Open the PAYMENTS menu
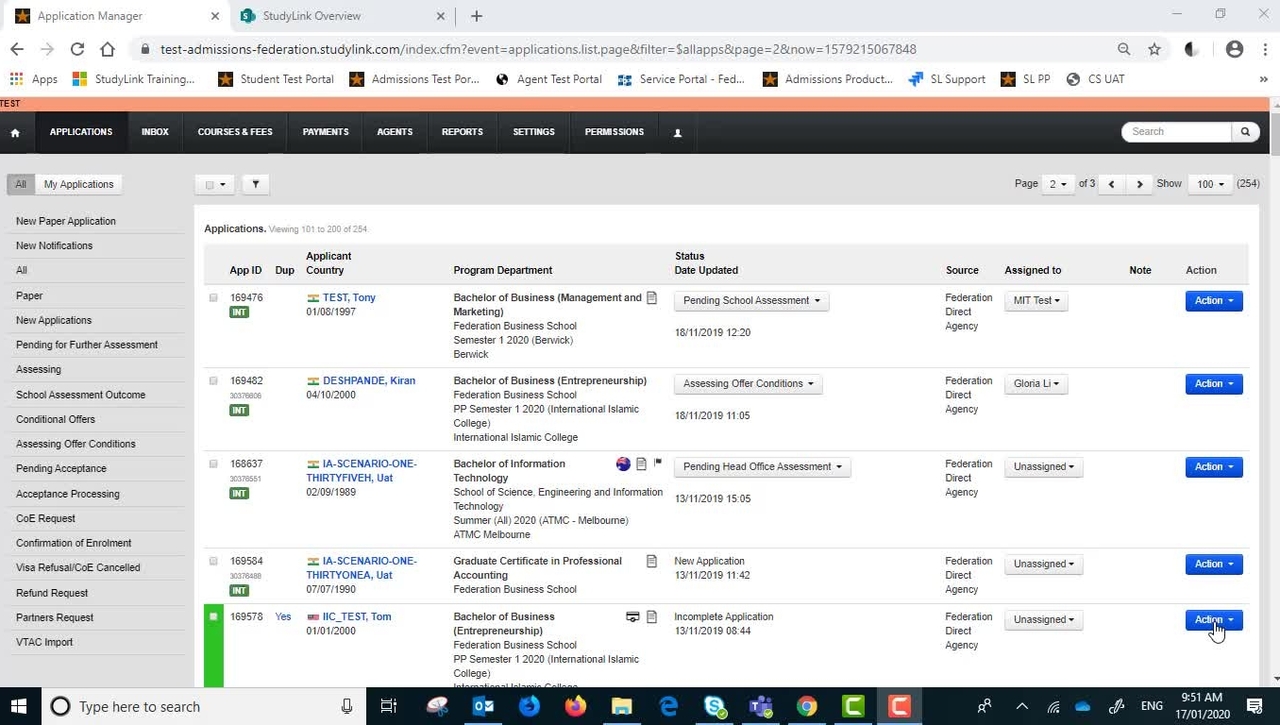Viewport: 1280px width, 725px height. 326,132
